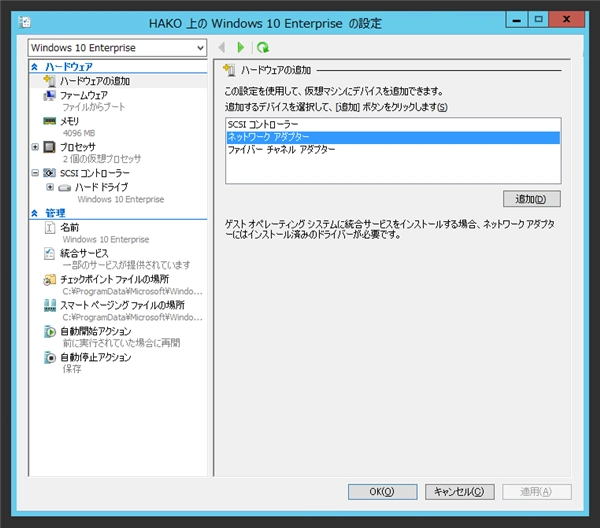The width and height of the screenshot is (600, 528).
Task: Open the Windows 10 Enterprise VM dropdown
Action: click(117, 48)
